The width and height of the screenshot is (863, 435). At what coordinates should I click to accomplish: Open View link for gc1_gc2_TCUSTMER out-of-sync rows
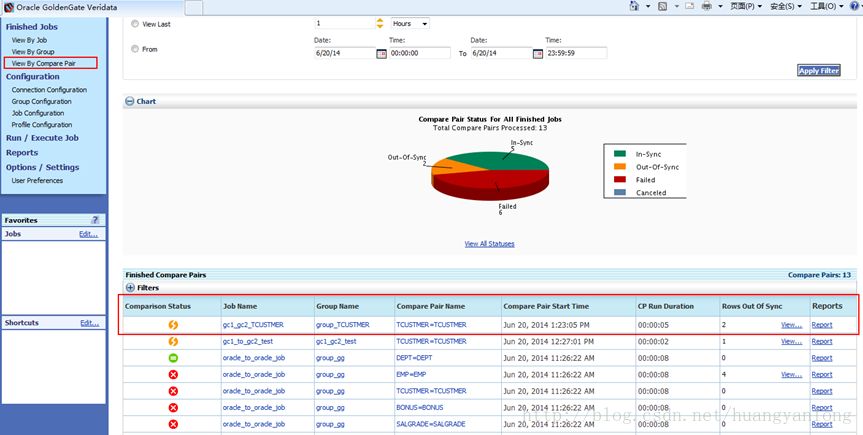coord(791,325)
